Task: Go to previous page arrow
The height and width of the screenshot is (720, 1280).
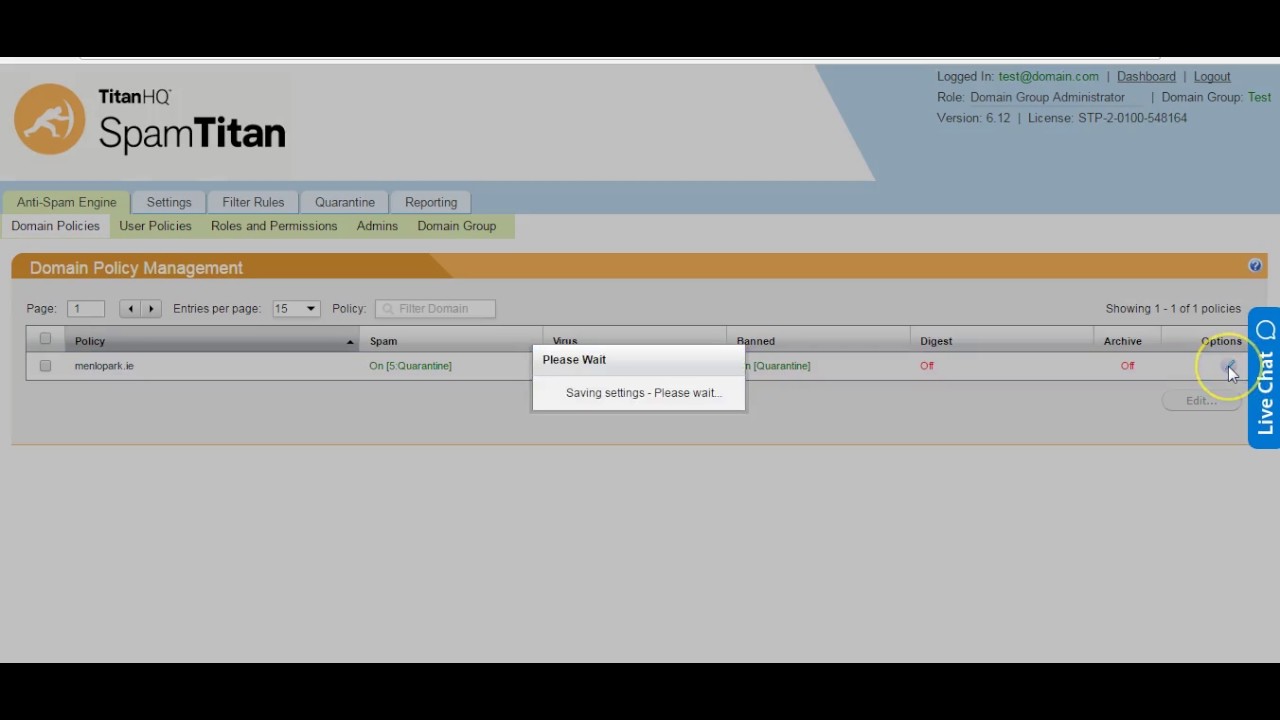Action: [x=130, y=308]
